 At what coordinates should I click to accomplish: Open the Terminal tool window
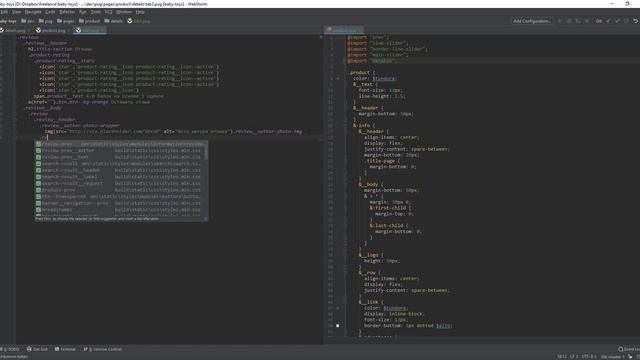pyautogui.click(x=65, y=349)
